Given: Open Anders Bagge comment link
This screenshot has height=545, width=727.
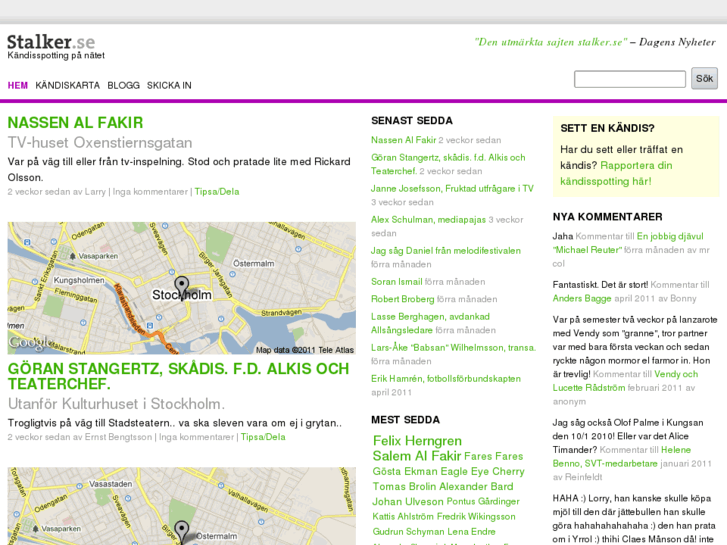Looking at the screenshot, I should point(582,299).
